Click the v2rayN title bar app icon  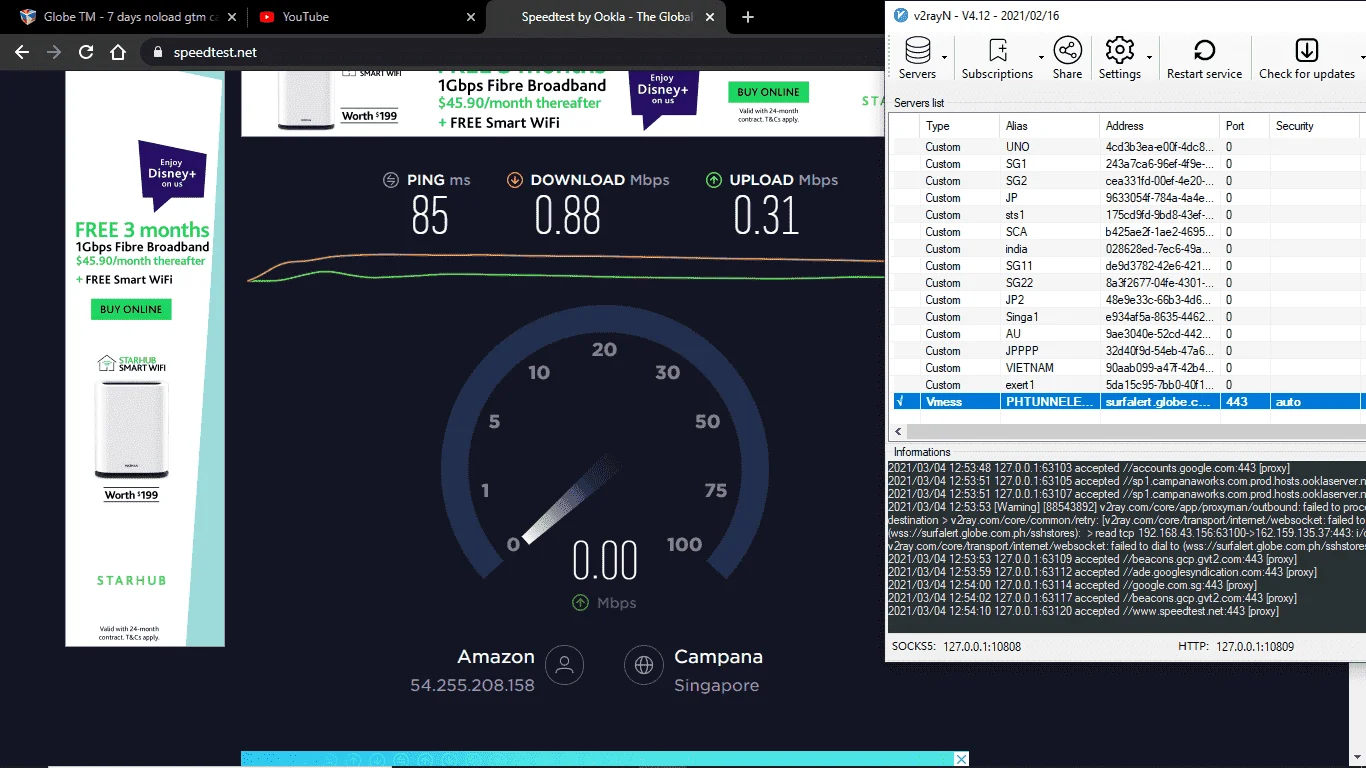click(x=901, y=15)
